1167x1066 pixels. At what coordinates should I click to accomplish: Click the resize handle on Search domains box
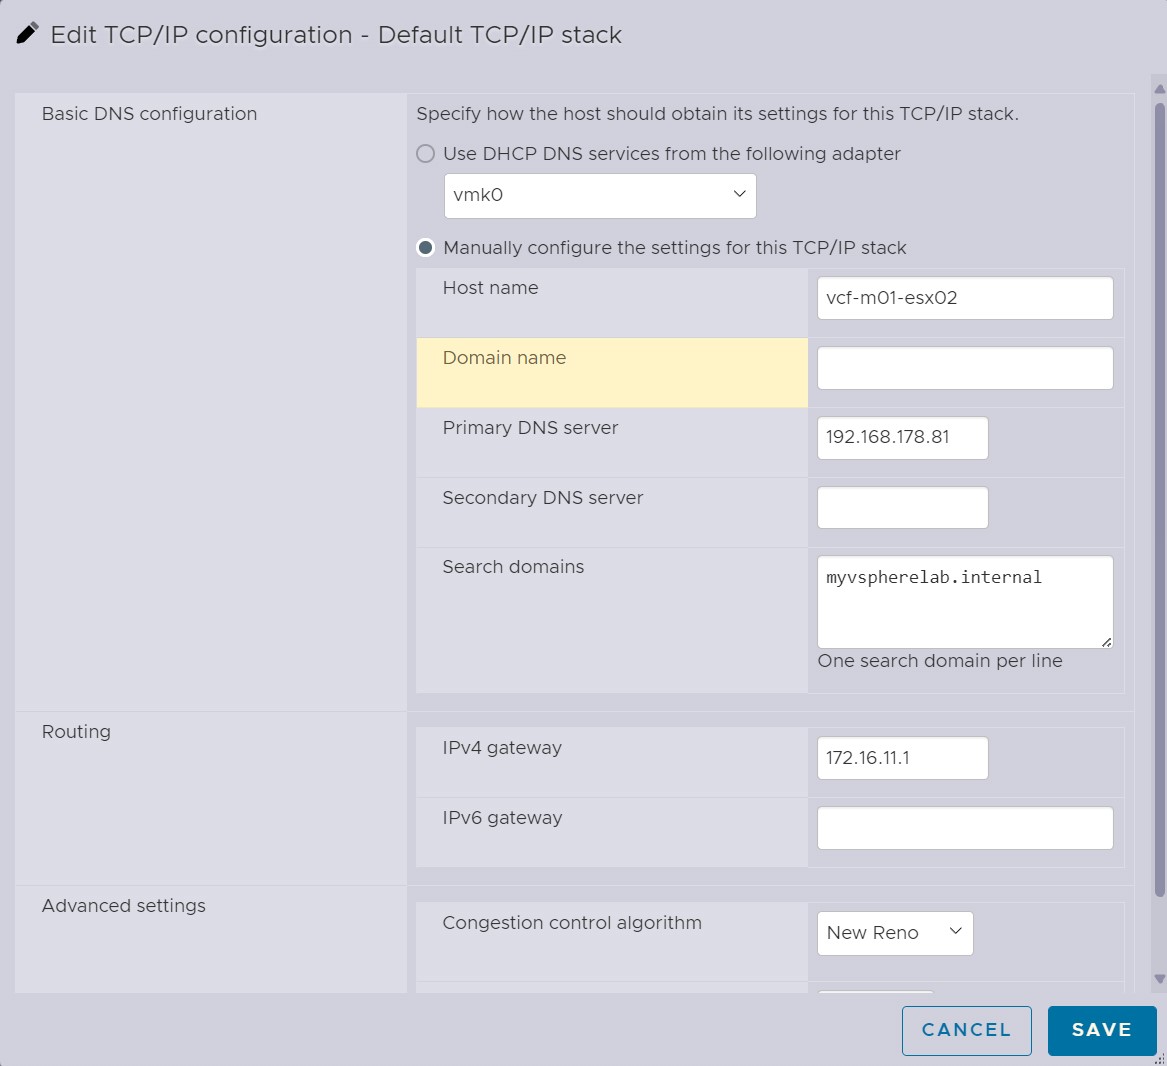(x=1107, y=643)
